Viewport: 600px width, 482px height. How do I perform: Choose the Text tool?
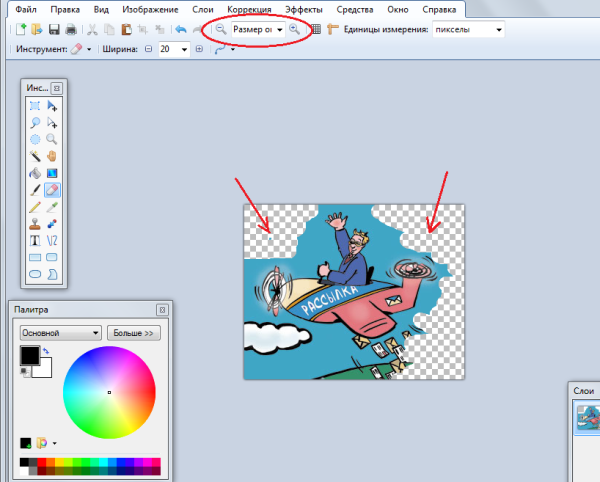tap(35, 240)
